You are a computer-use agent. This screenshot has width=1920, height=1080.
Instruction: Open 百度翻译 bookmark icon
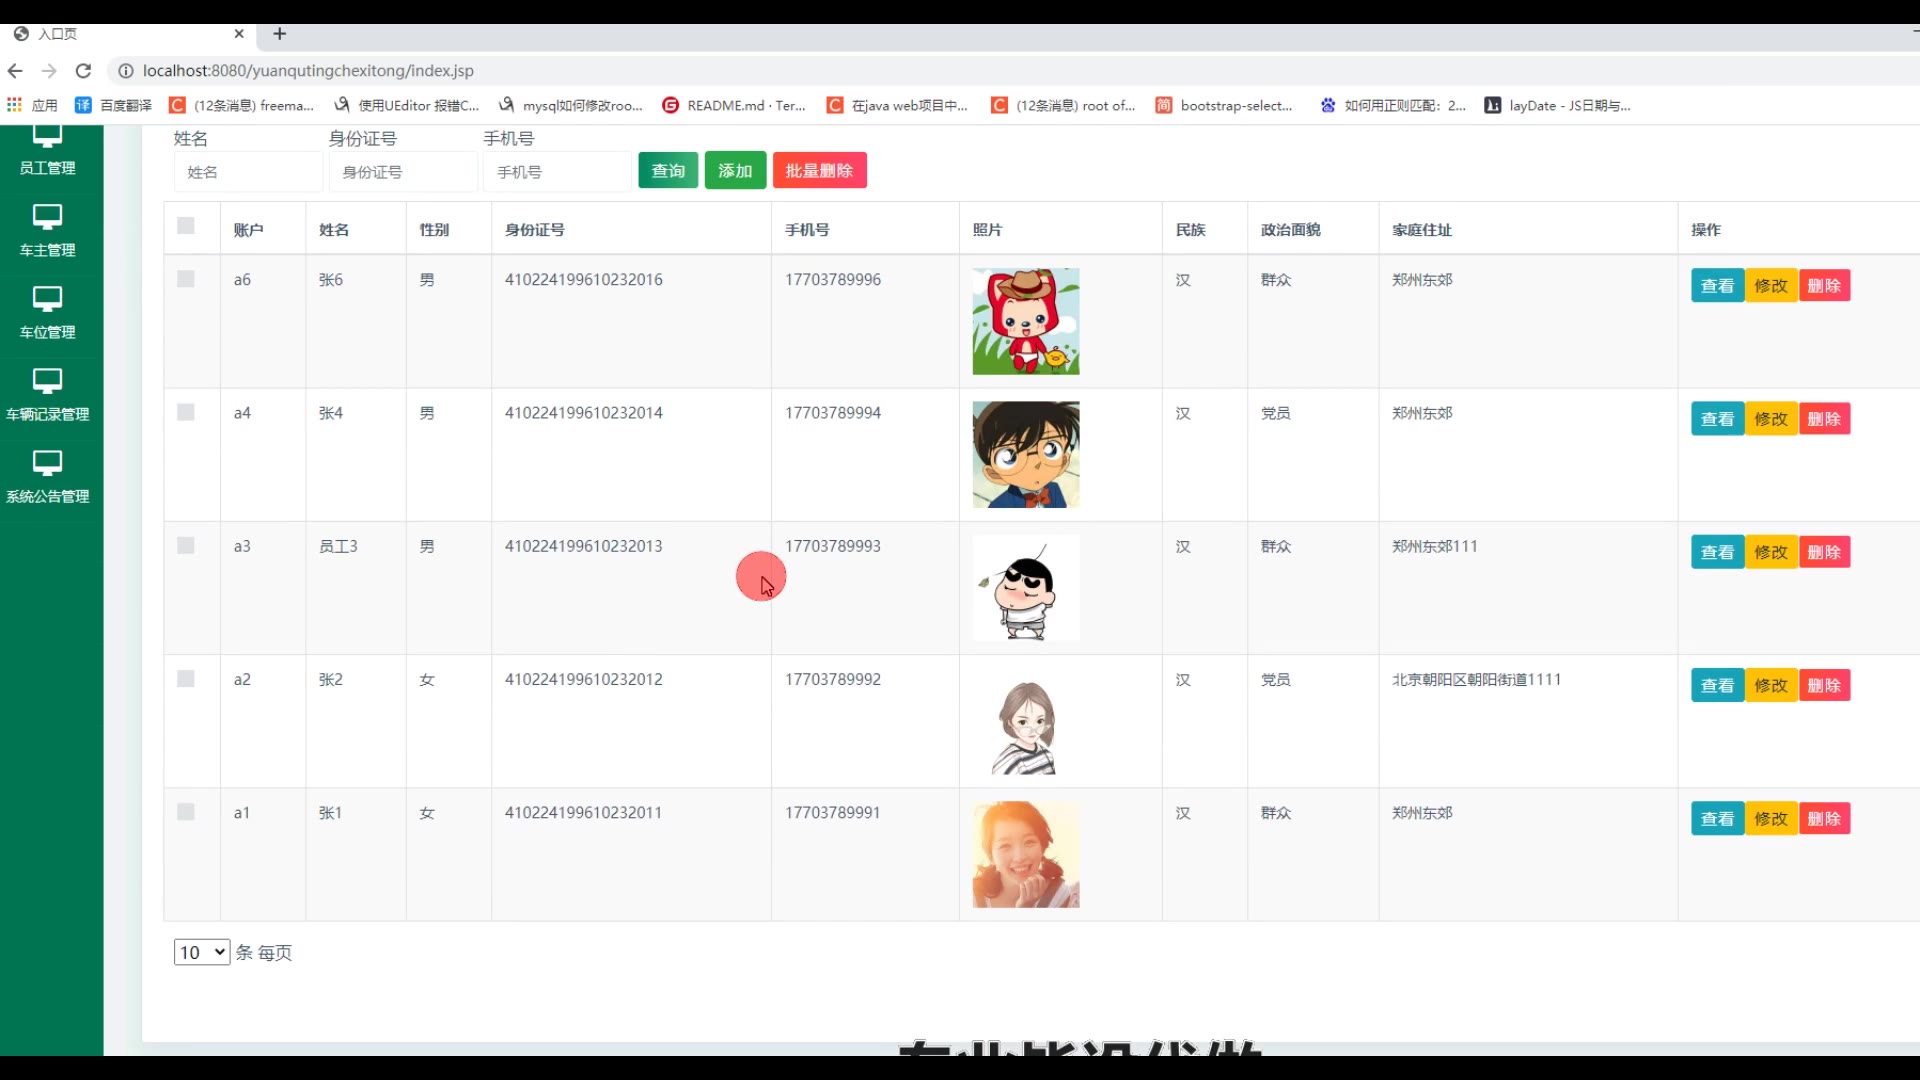[83, 105]
